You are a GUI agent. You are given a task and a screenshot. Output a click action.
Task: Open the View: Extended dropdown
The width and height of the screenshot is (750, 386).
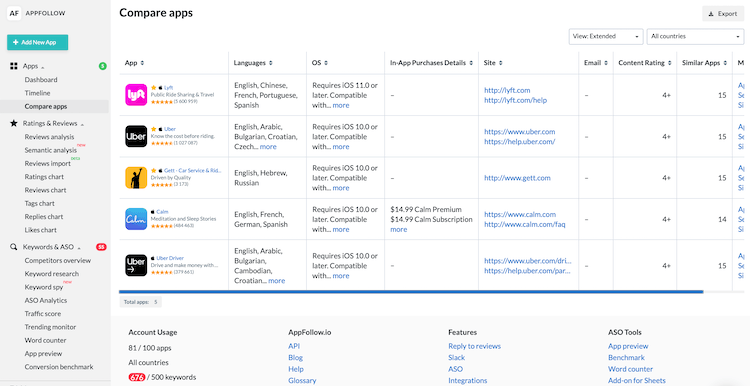[606, 36]
